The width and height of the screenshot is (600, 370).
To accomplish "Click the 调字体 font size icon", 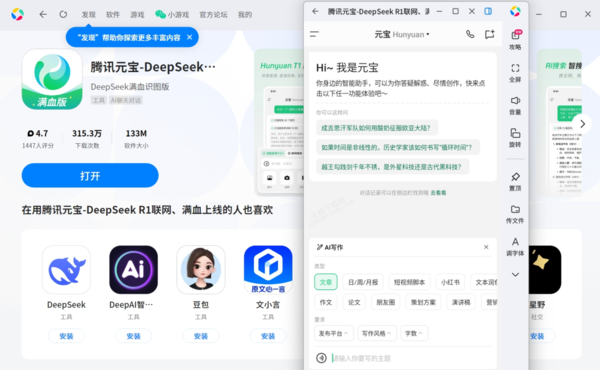I will point(515,246).
